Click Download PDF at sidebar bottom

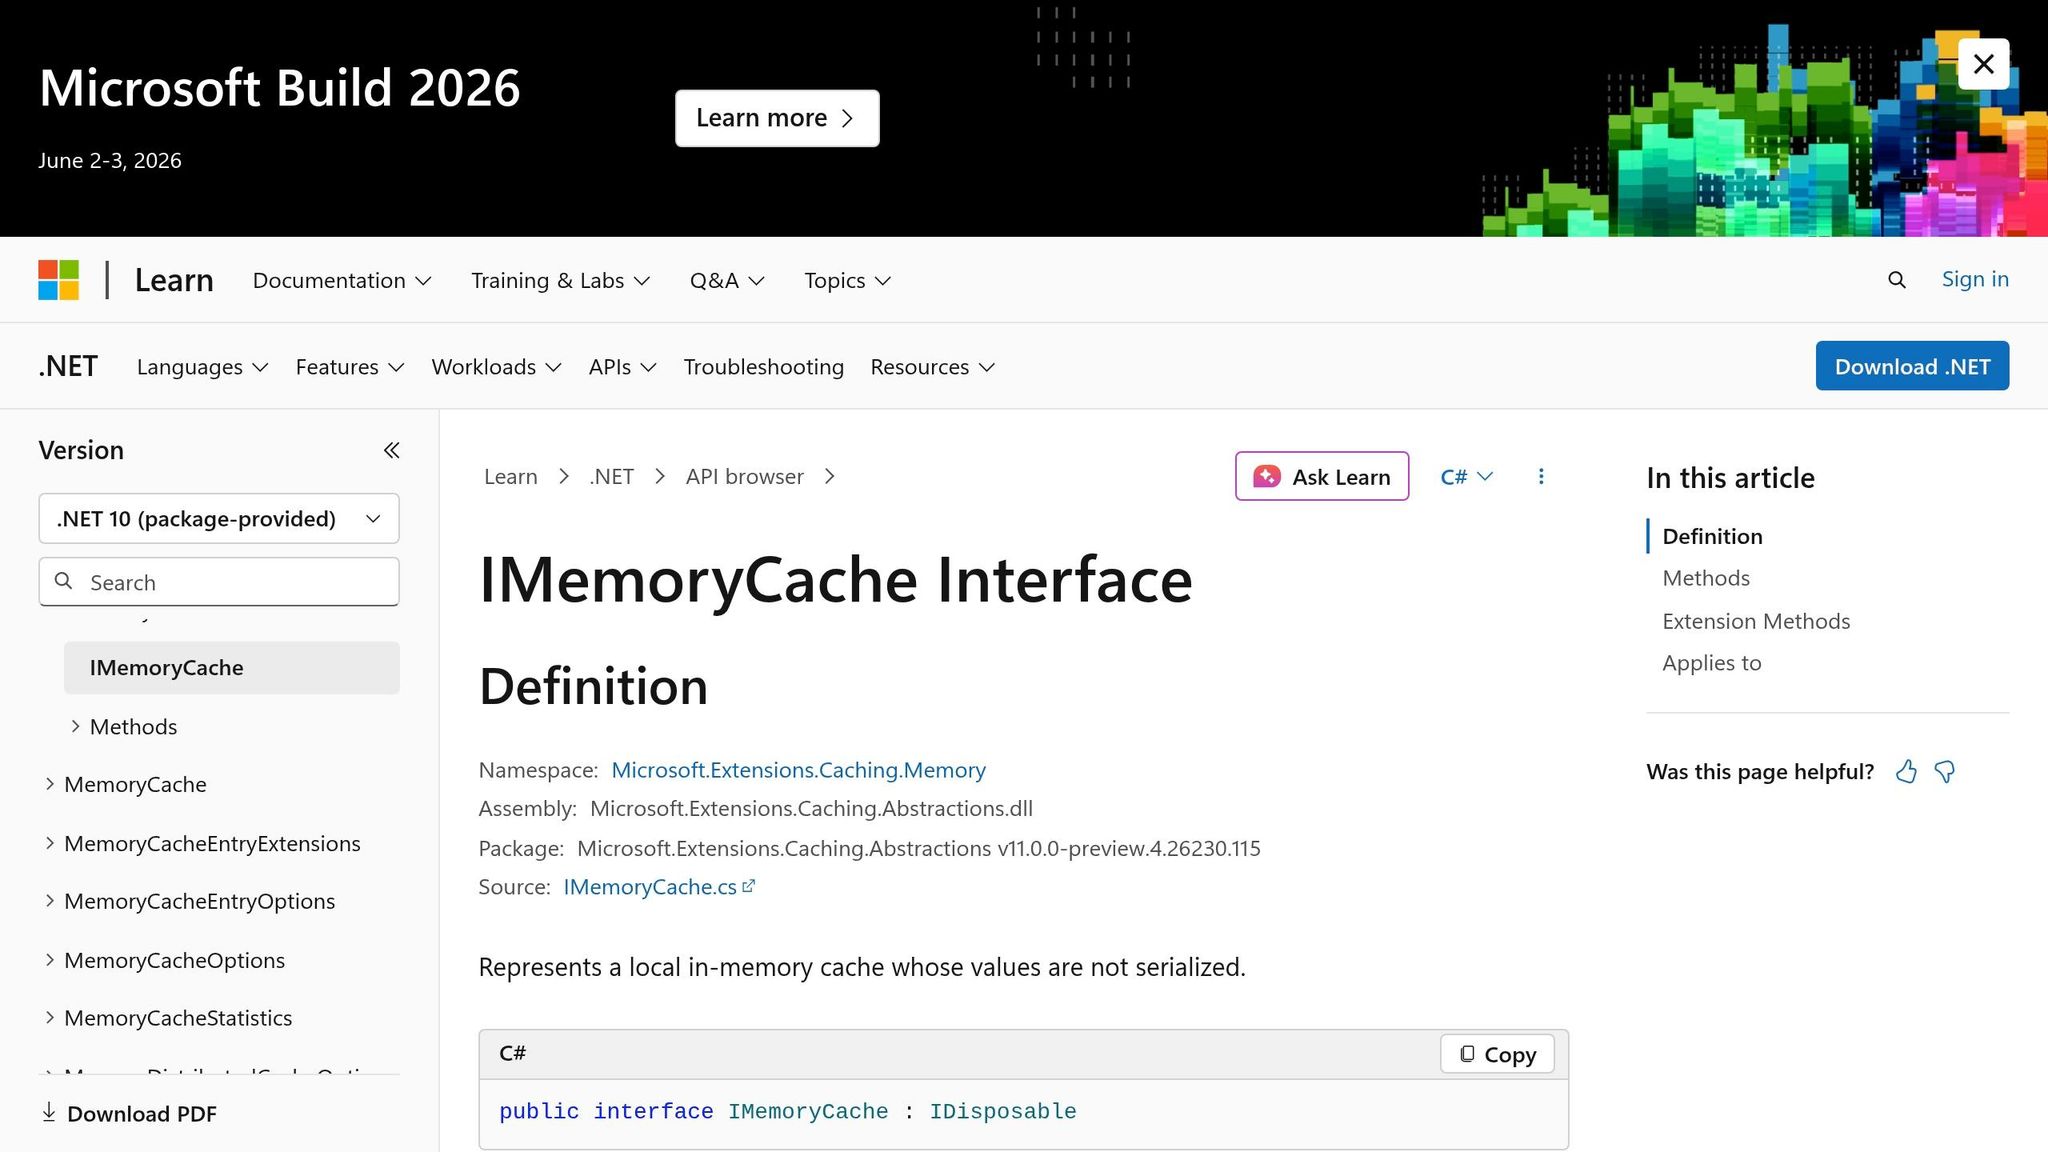(x=128, y=1114)
